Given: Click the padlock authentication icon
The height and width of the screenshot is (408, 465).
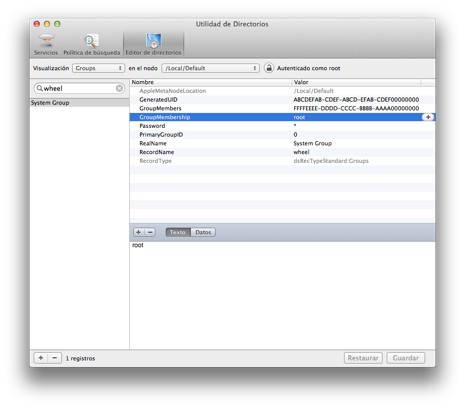Looking at the screenshot, I should (x=269, y=68).
